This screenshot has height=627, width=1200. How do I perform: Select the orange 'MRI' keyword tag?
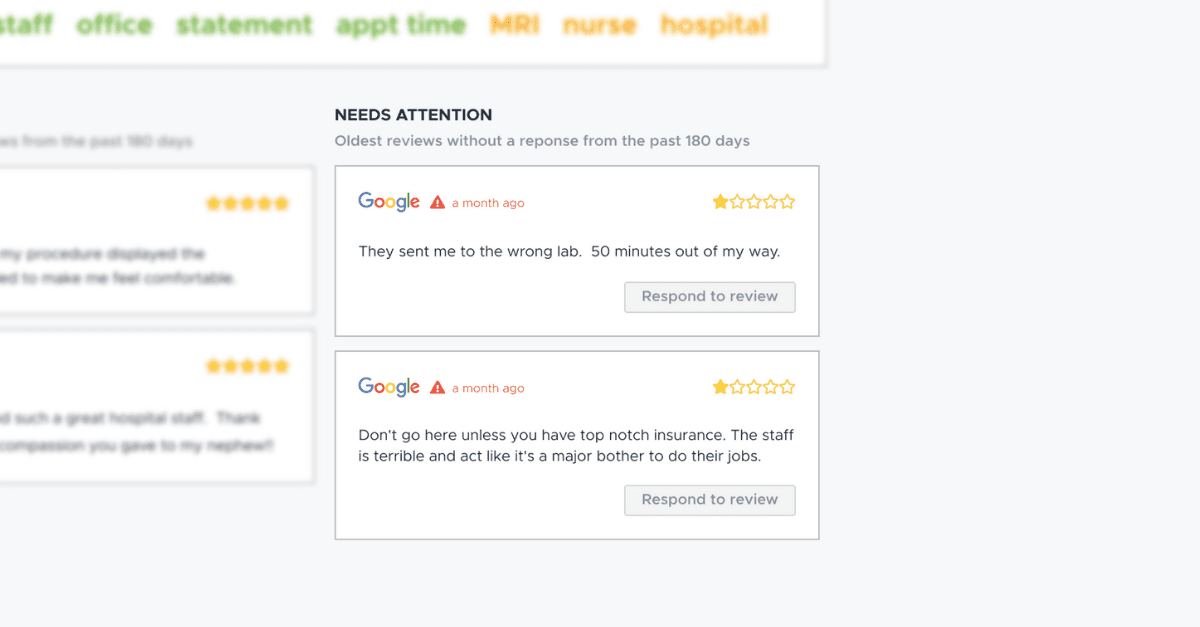[515, 25]
